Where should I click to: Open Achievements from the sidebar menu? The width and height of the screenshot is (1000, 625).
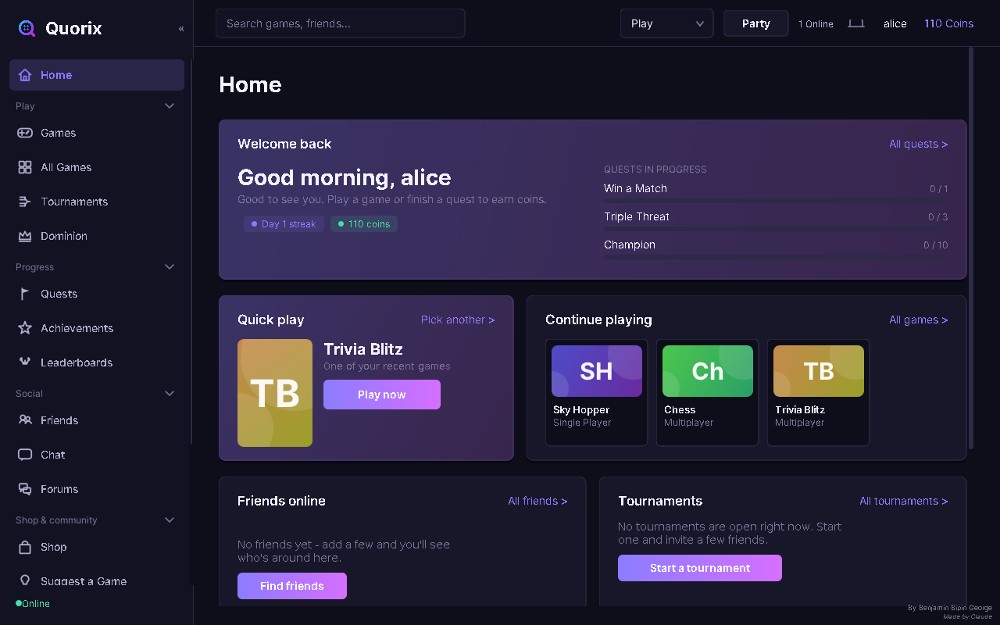[97, 328]
